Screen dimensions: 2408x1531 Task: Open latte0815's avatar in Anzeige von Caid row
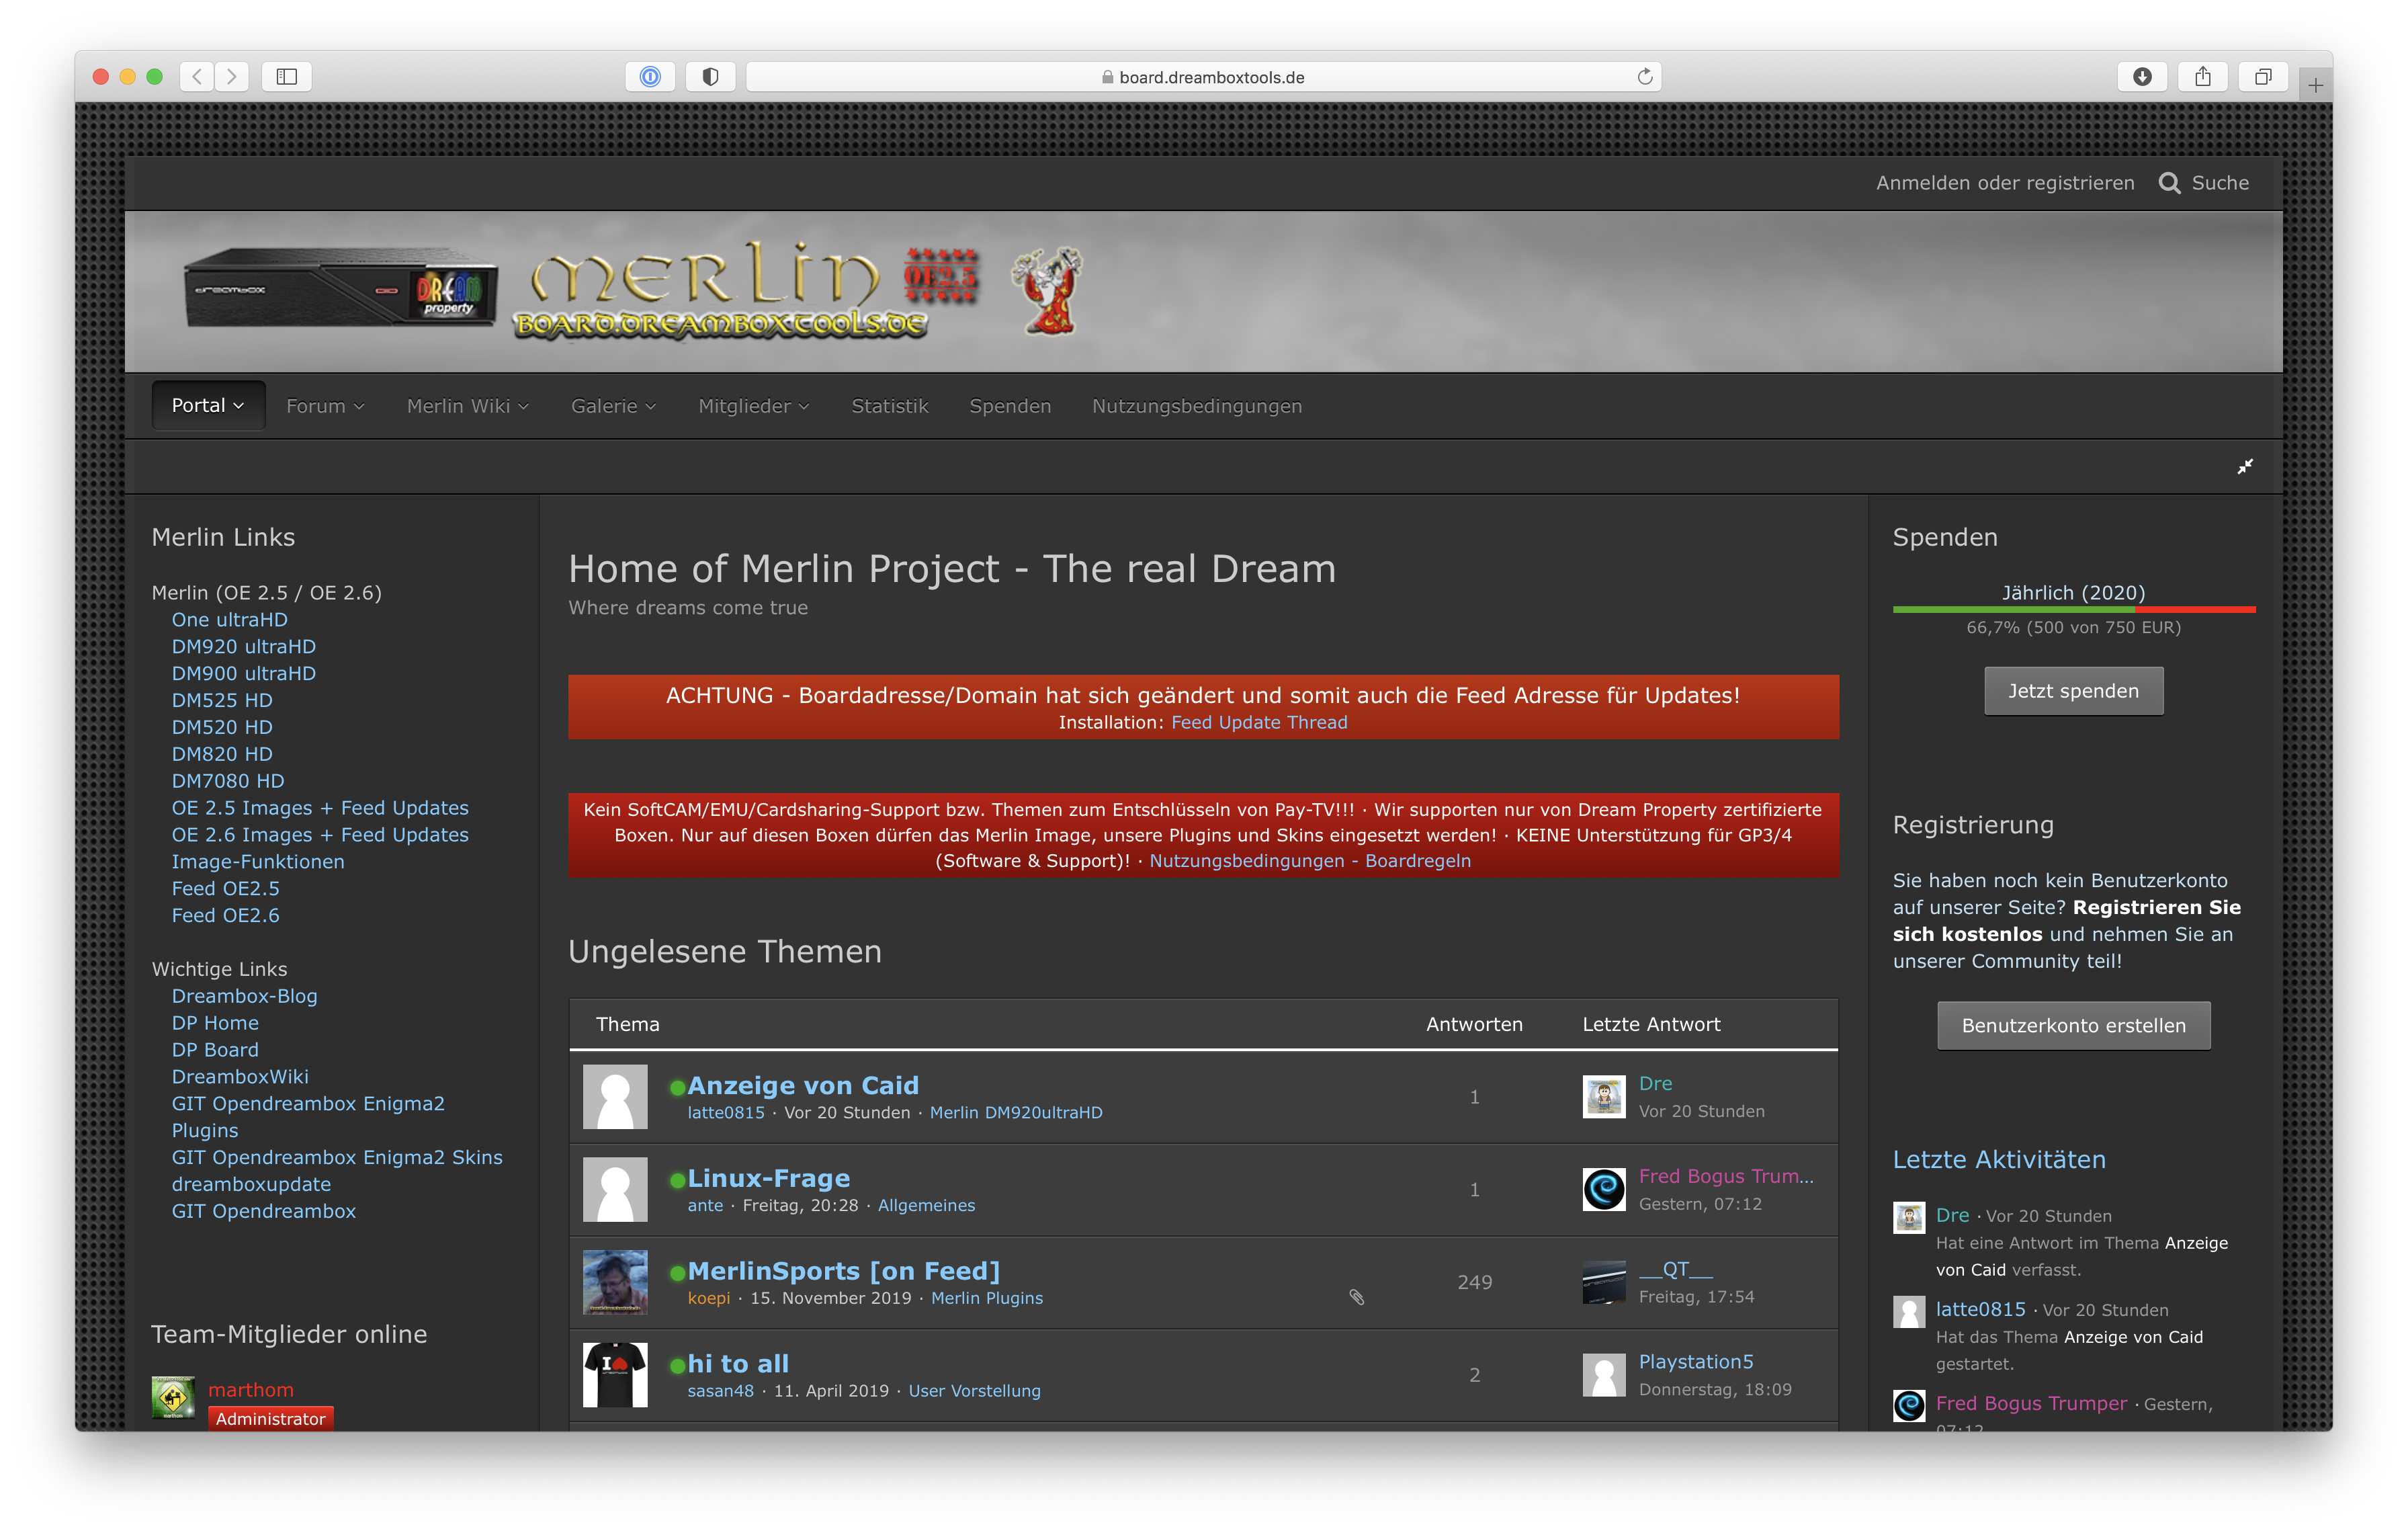click(615, 1097)
